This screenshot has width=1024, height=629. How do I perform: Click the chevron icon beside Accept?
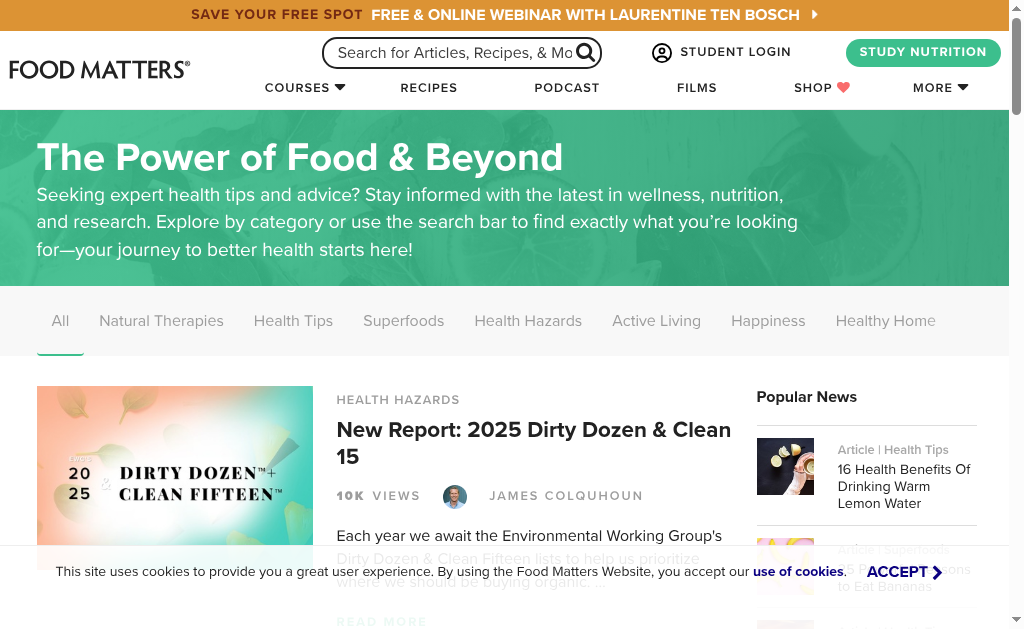tap(937, 572)
